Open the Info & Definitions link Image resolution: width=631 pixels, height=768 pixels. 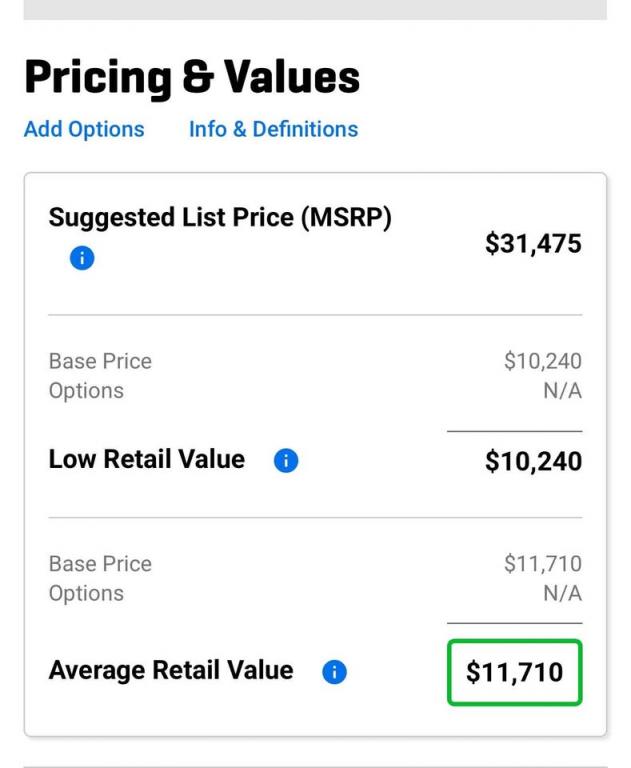(273, 130)
